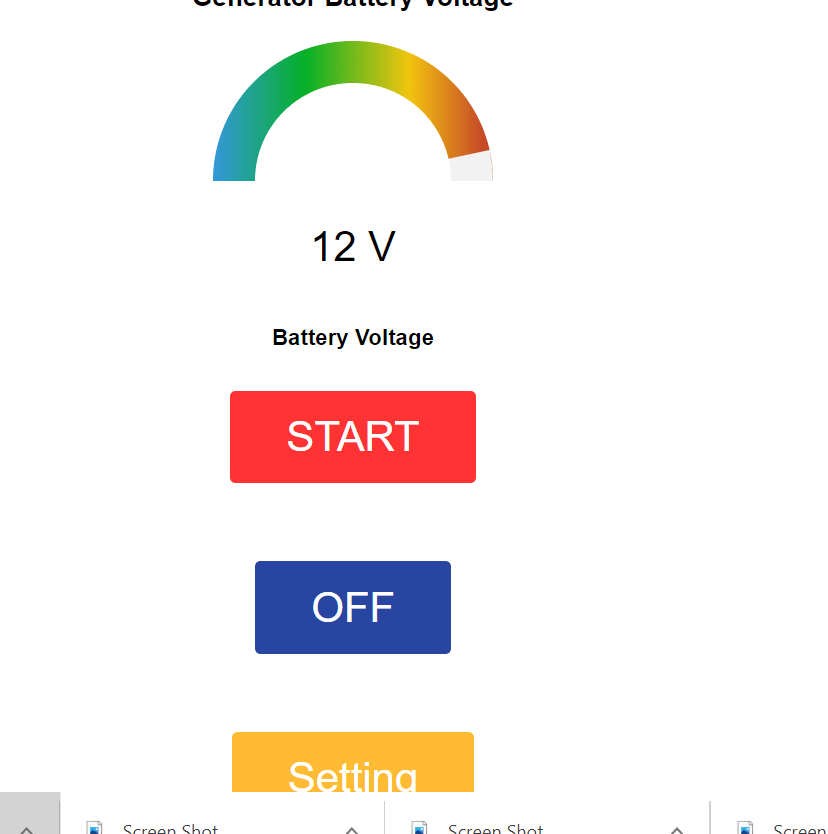This screenshot has height=834, width=828.
Task: Open the first Screen Shot download entry
Action: click(170, 828)
